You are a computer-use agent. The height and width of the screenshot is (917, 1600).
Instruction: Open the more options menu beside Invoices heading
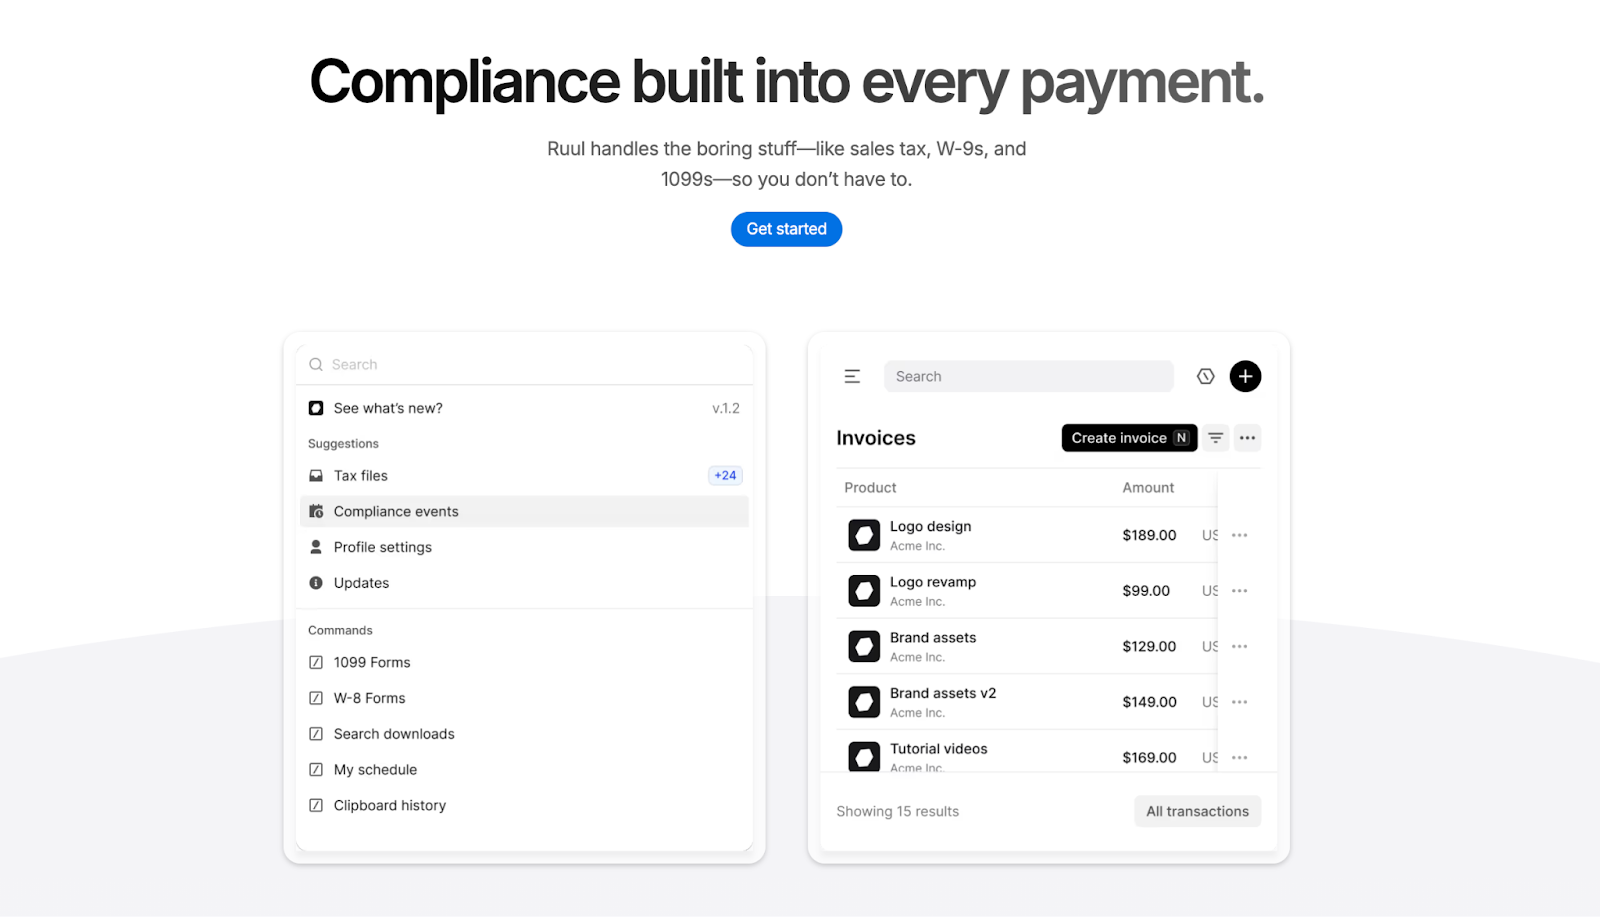[x=1247, y=438]
